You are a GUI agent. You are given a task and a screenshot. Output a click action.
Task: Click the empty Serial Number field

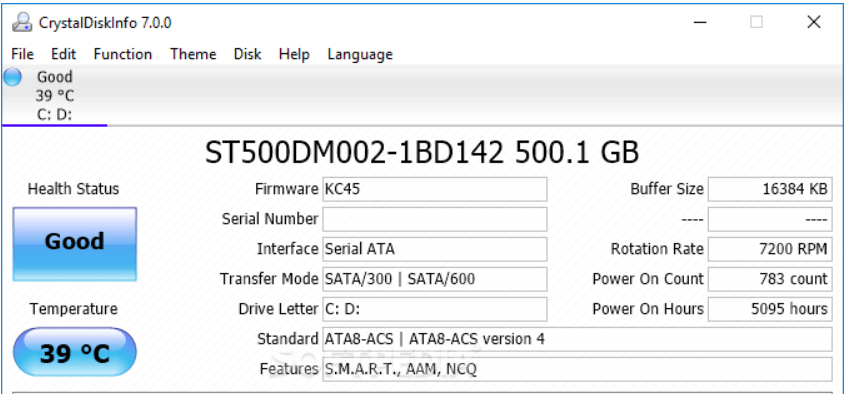[x=435, y=219]
